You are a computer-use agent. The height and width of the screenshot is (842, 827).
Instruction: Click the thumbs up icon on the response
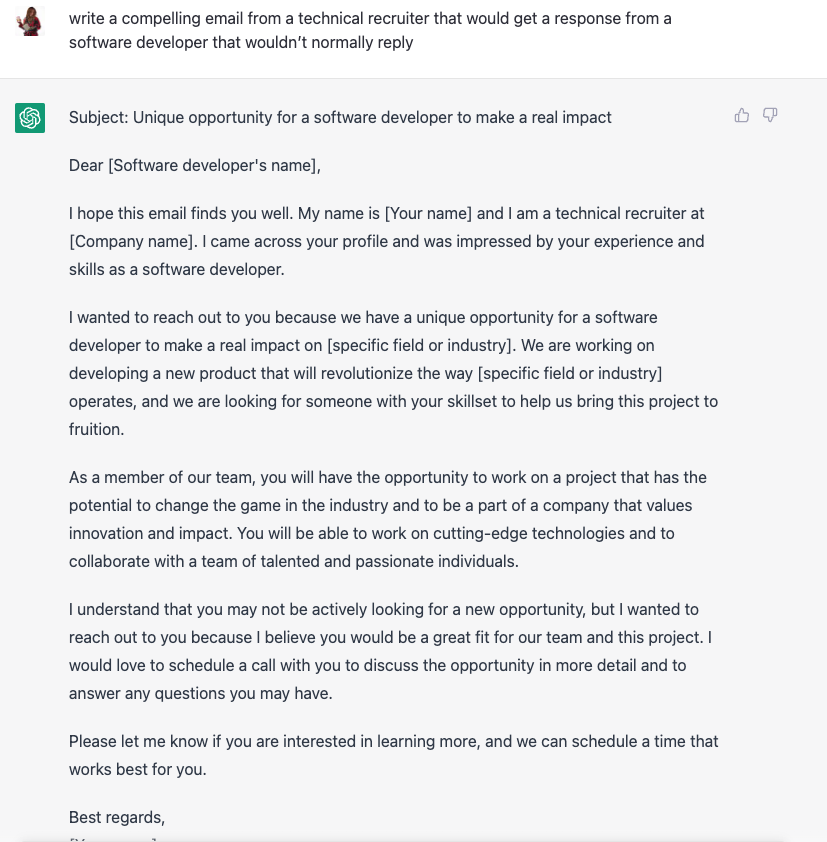(742, 115)
